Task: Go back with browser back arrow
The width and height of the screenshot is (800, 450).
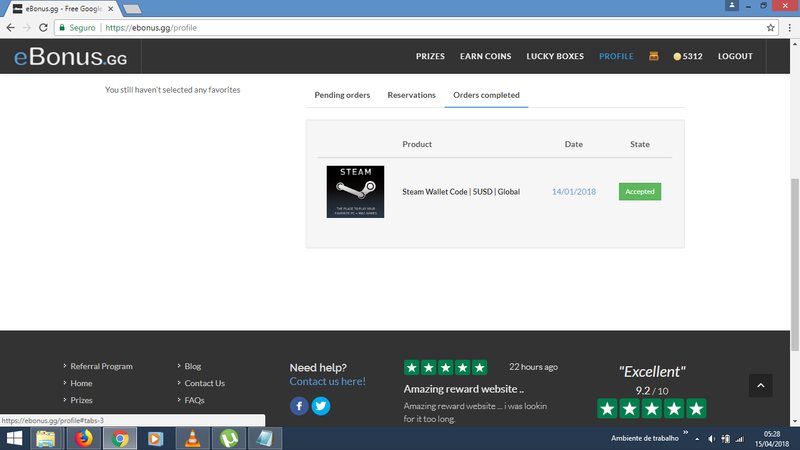Action: coord(11,28)
